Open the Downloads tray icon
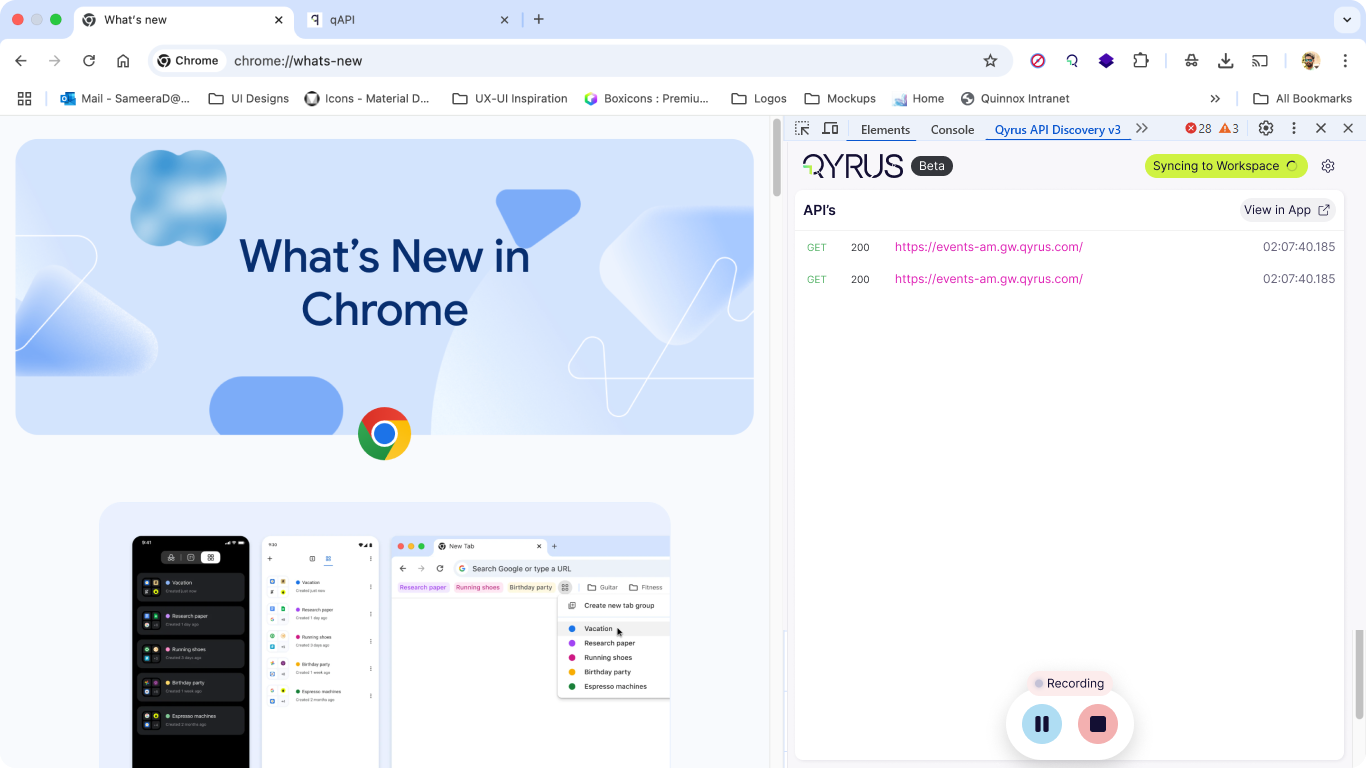Screen dimensions: 1366x768 point(1225,61)
